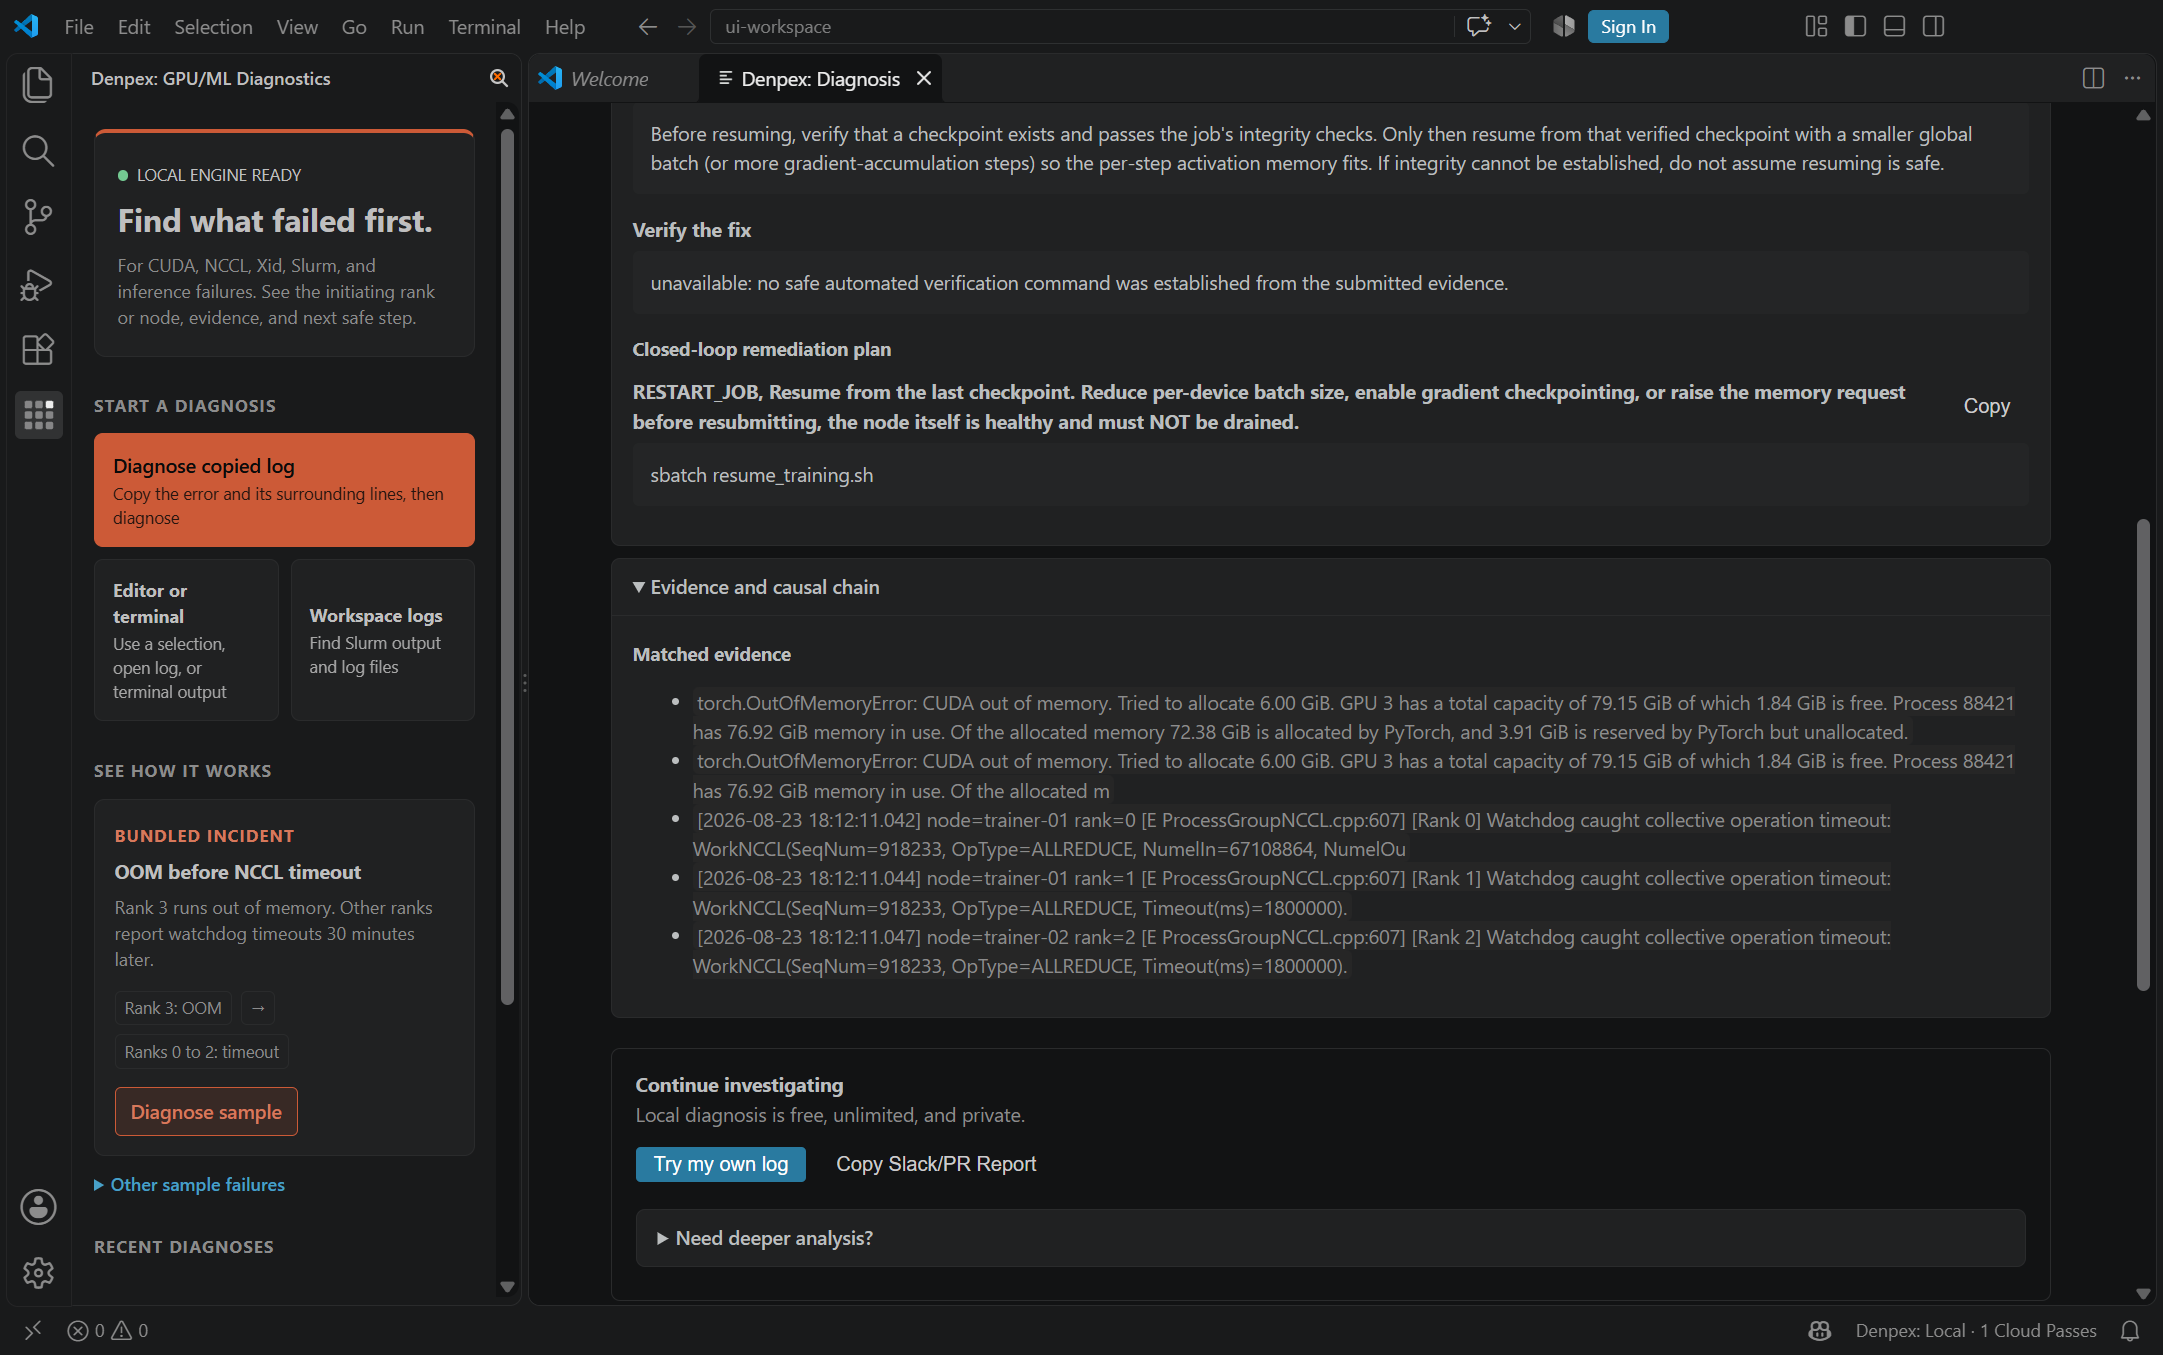The height and width of the screenshot is (1355, 2163).
Task: Open the chat dropdown chevron in the title bar
Action: pyautogui.click(x=1515, y=26)
